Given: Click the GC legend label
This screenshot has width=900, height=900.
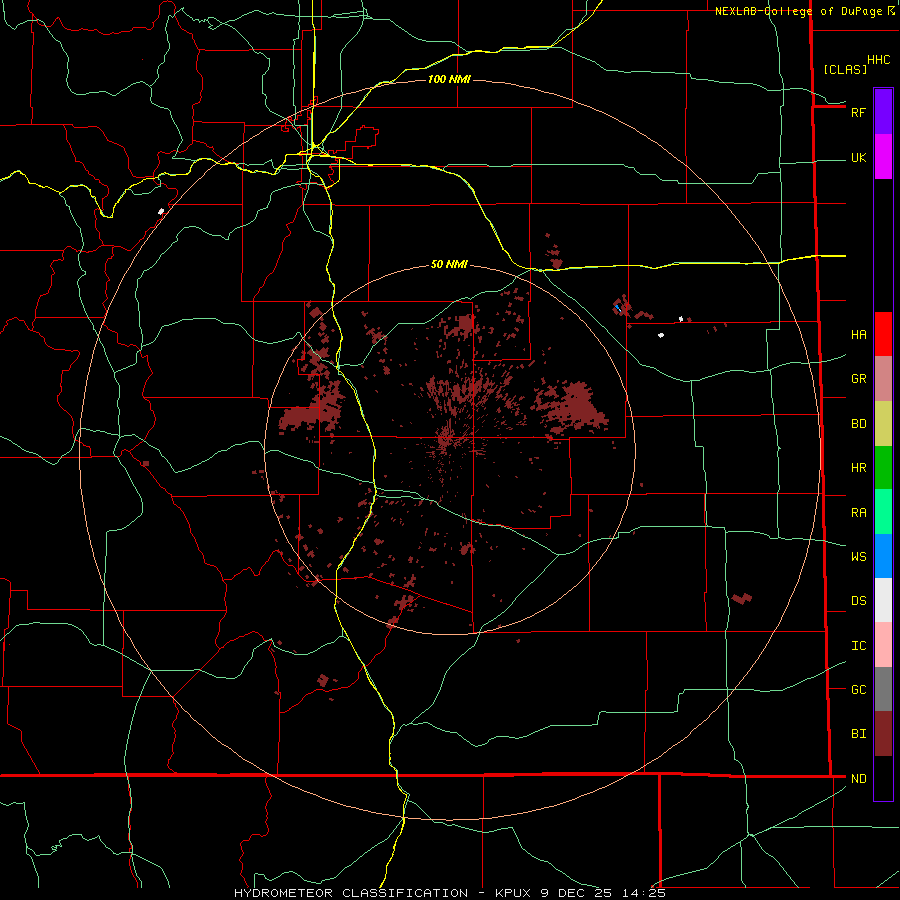Looking at the screenshot, I should 859,690.
